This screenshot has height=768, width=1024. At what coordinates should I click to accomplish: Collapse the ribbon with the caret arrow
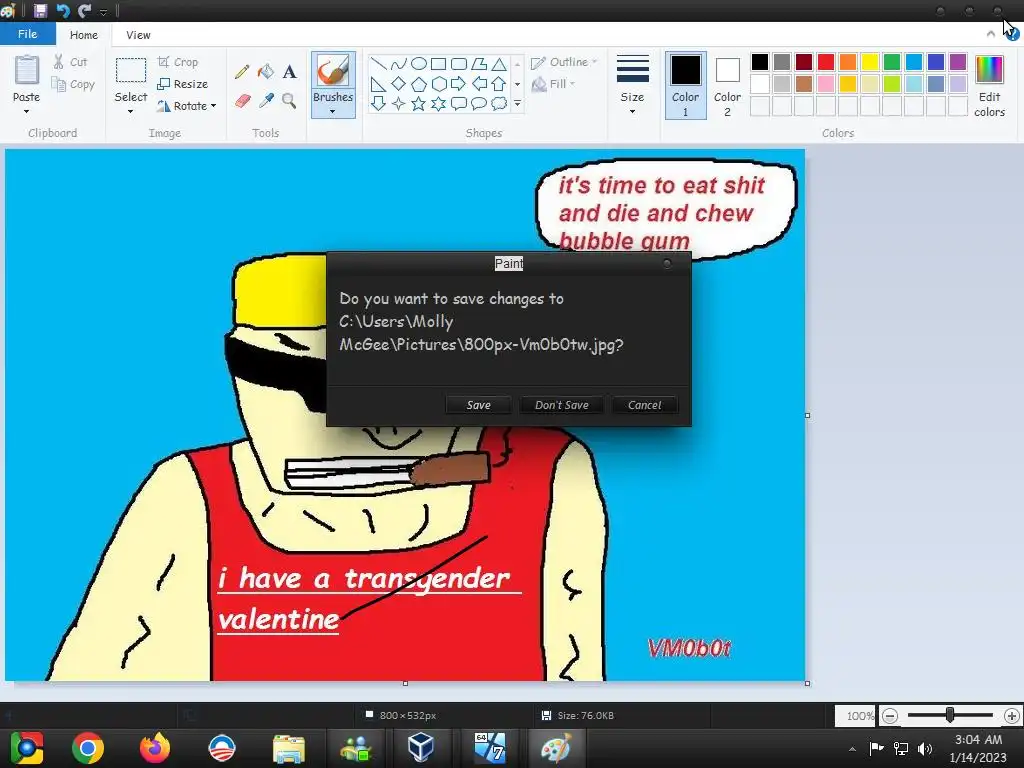point(991,34)
